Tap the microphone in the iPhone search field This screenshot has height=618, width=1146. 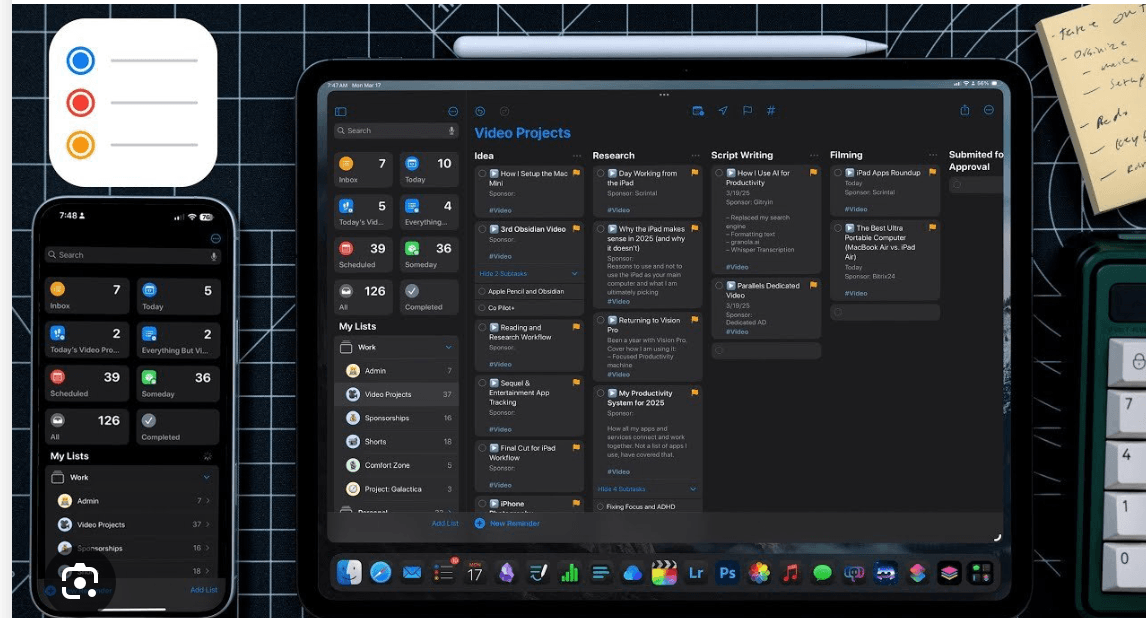213,256
